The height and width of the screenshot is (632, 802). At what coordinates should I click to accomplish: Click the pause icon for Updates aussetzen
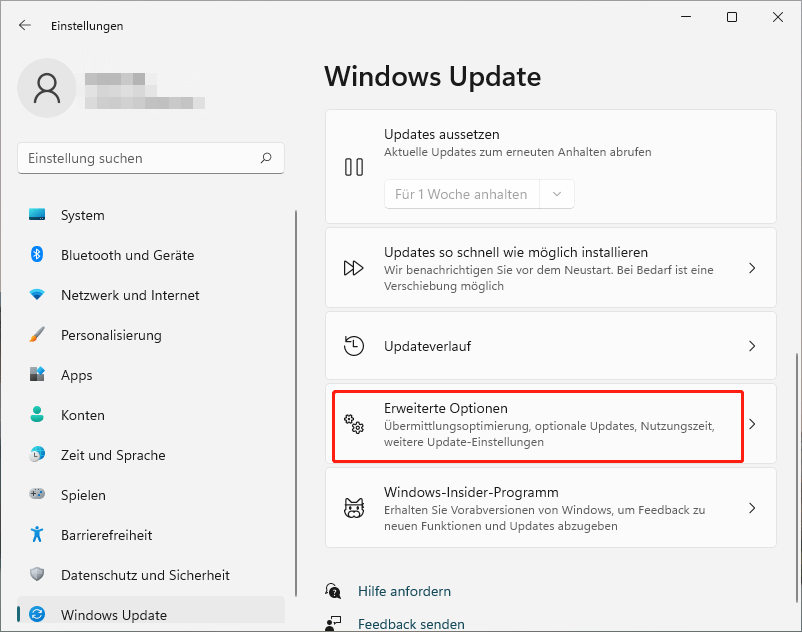pyautogui.click(x=354, y=167)
